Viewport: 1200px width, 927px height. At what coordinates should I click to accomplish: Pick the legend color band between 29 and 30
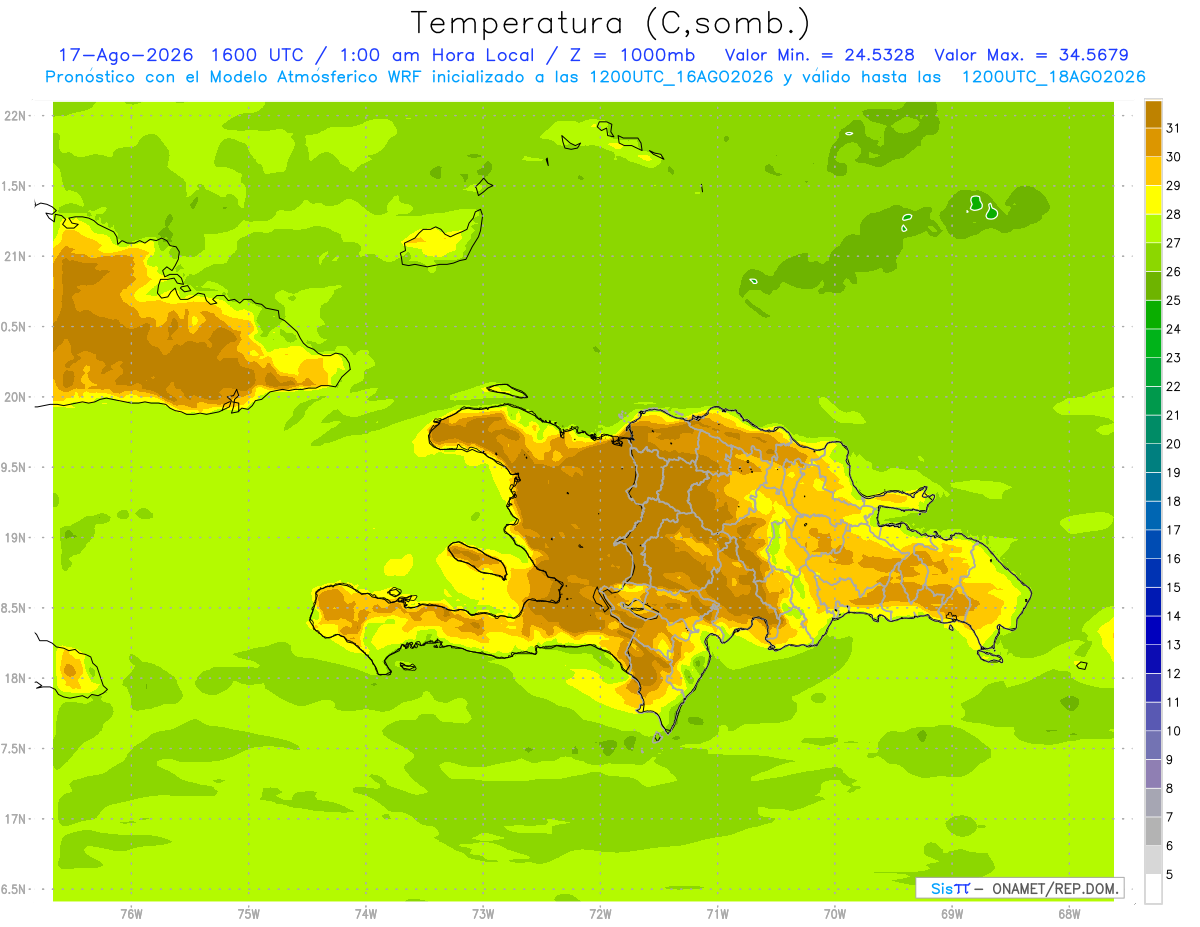click(x=1153, y=171)
